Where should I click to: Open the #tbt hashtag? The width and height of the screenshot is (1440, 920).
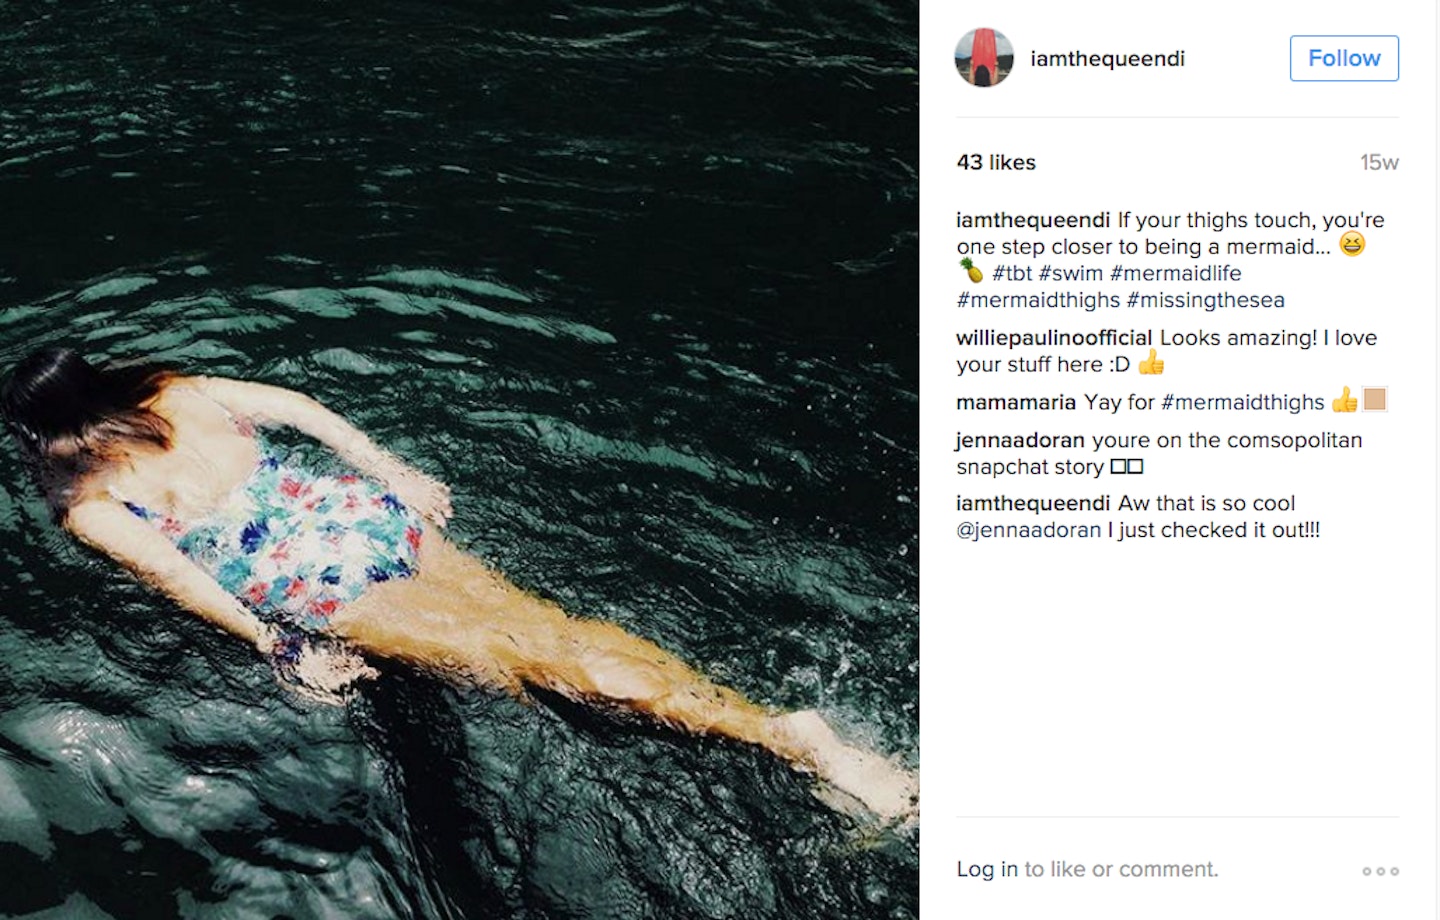[x=1012, y=273]
